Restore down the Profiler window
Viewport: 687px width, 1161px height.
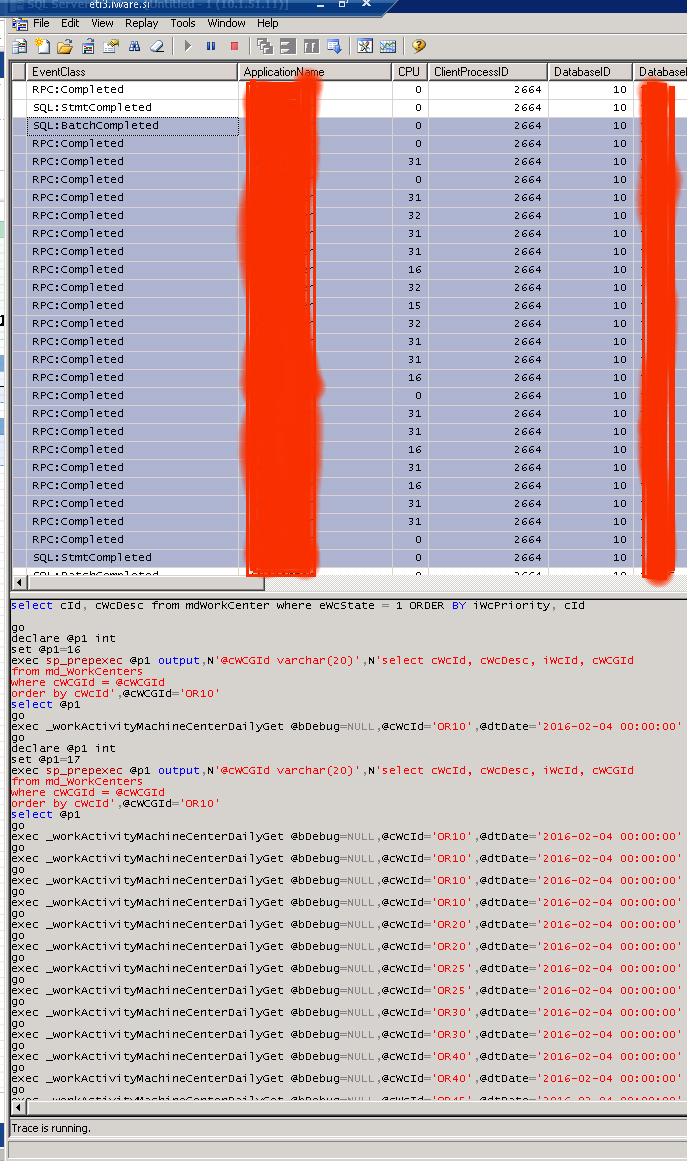pos(343,4)
